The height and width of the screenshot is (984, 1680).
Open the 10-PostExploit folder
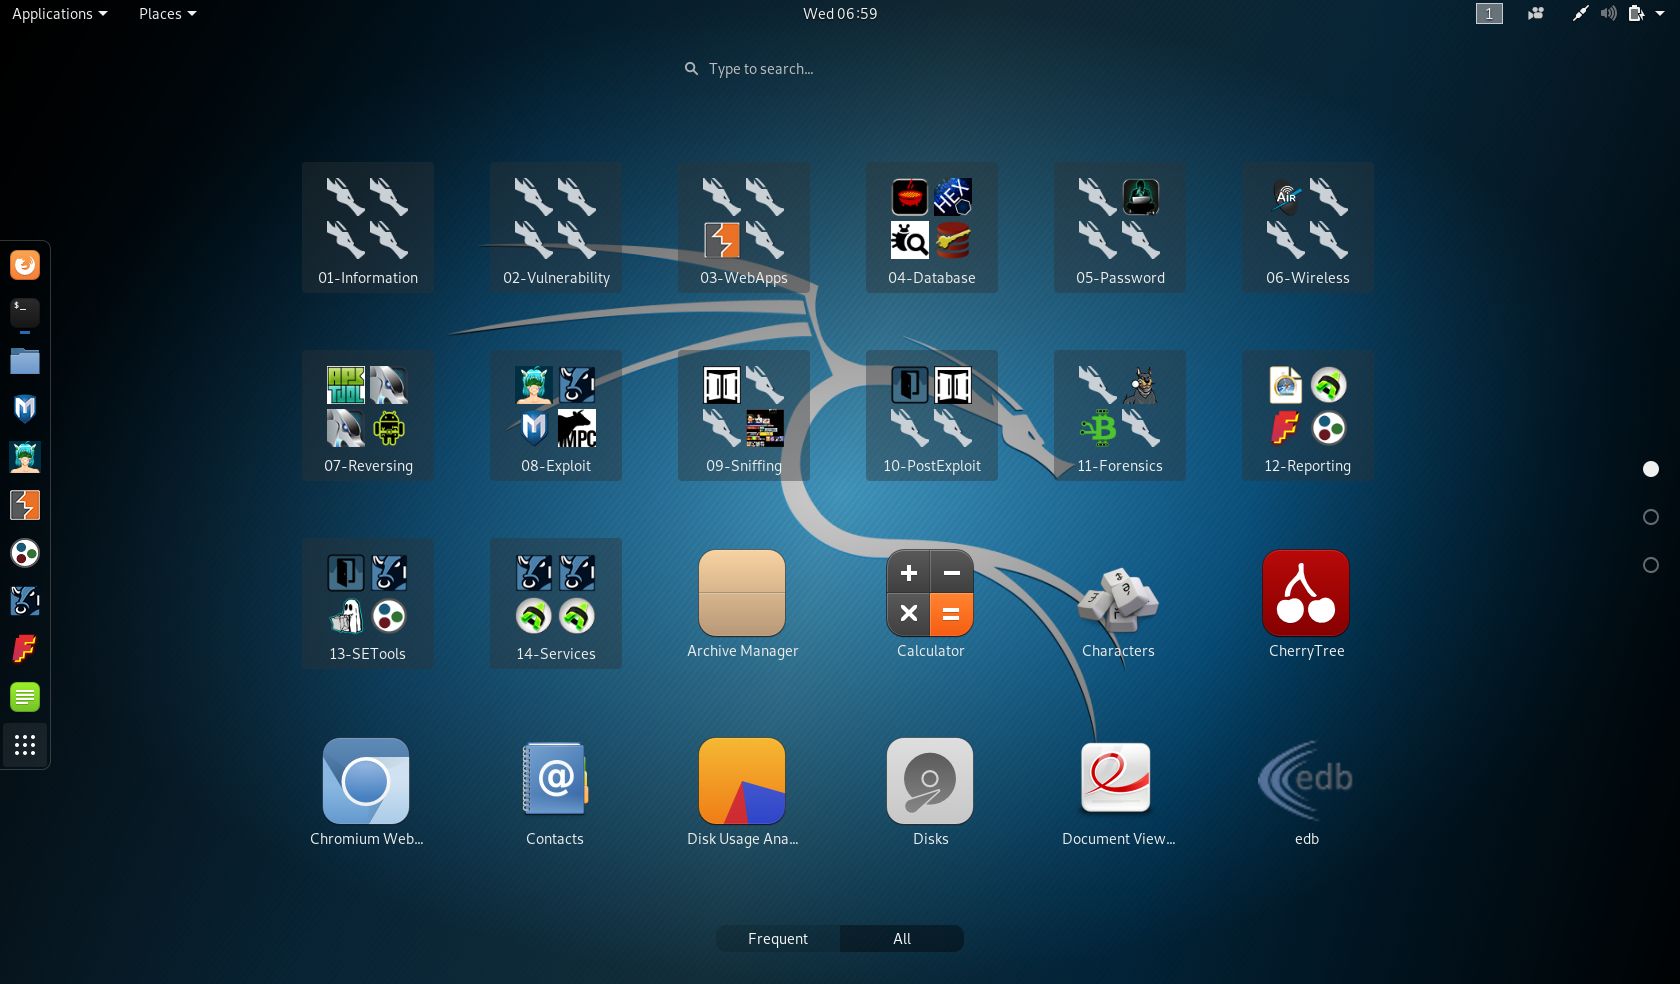click(x=932, y=416)
